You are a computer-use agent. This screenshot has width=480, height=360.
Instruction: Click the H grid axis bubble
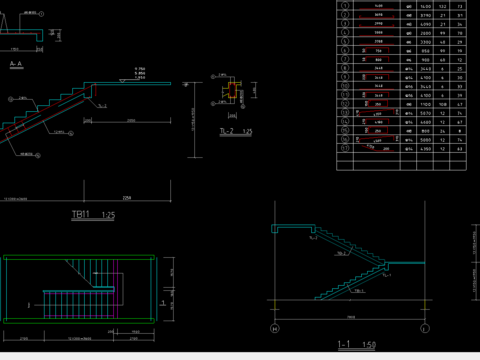(x=275, y=329)
